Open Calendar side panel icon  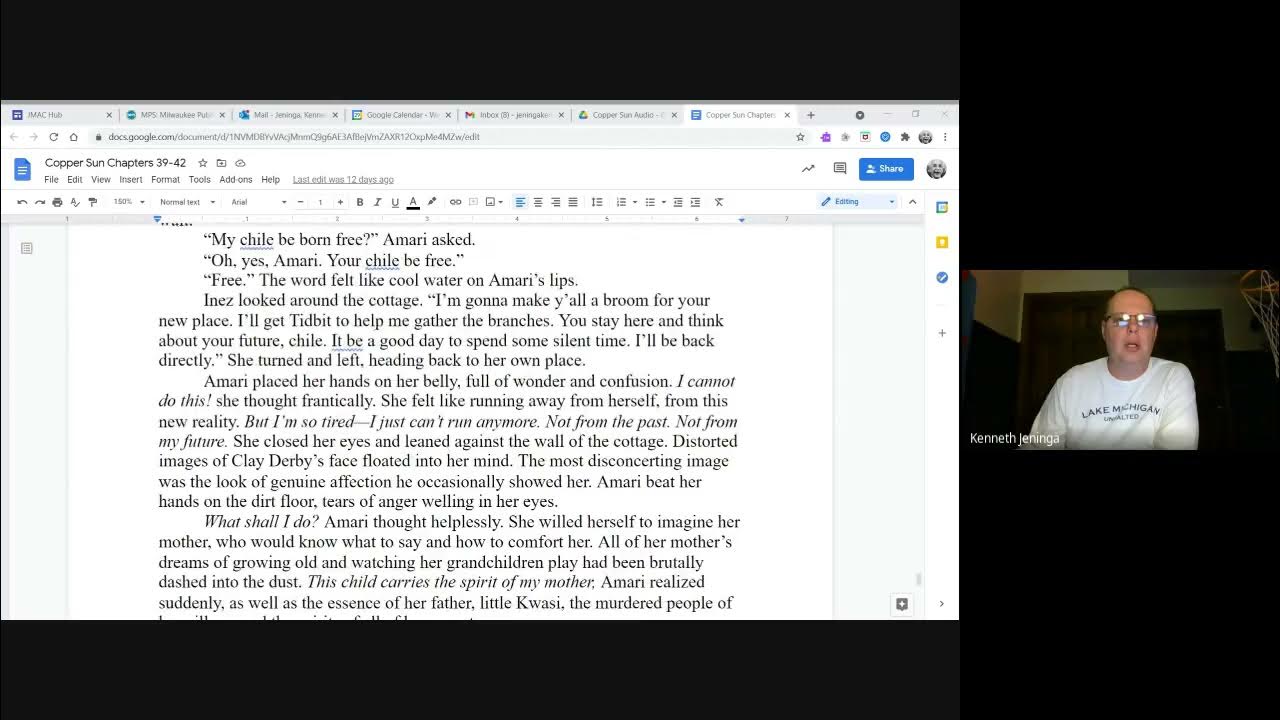[x=942, y=207]
